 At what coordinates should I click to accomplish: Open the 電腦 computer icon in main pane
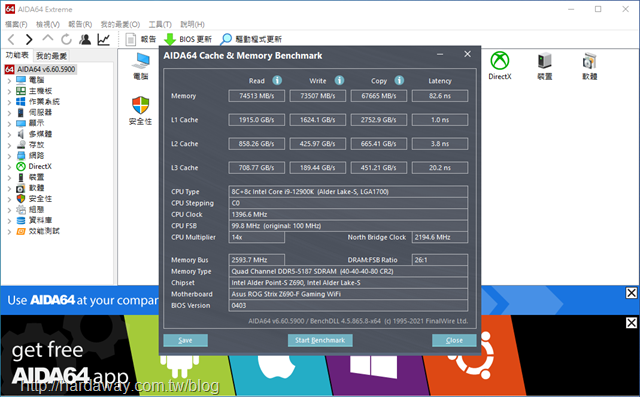pyautogui.click(x=141, y=66)
